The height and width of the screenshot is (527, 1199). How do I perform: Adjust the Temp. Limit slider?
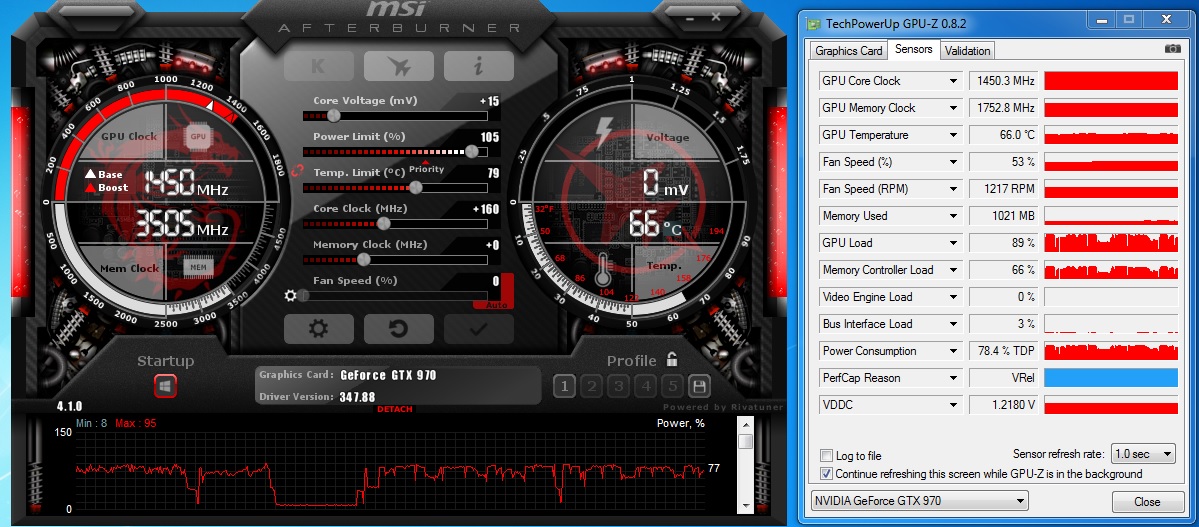[416, 187]
